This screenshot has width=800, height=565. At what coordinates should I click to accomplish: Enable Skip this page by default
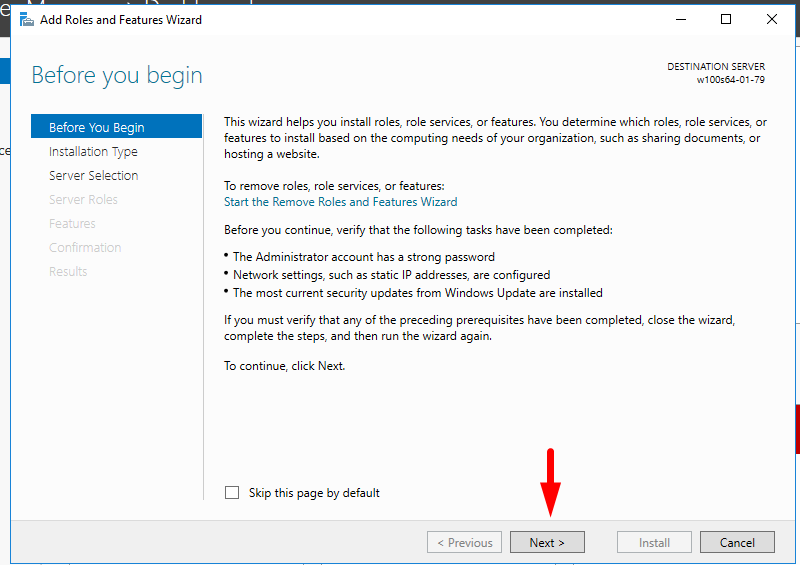[x=233, y=493]
